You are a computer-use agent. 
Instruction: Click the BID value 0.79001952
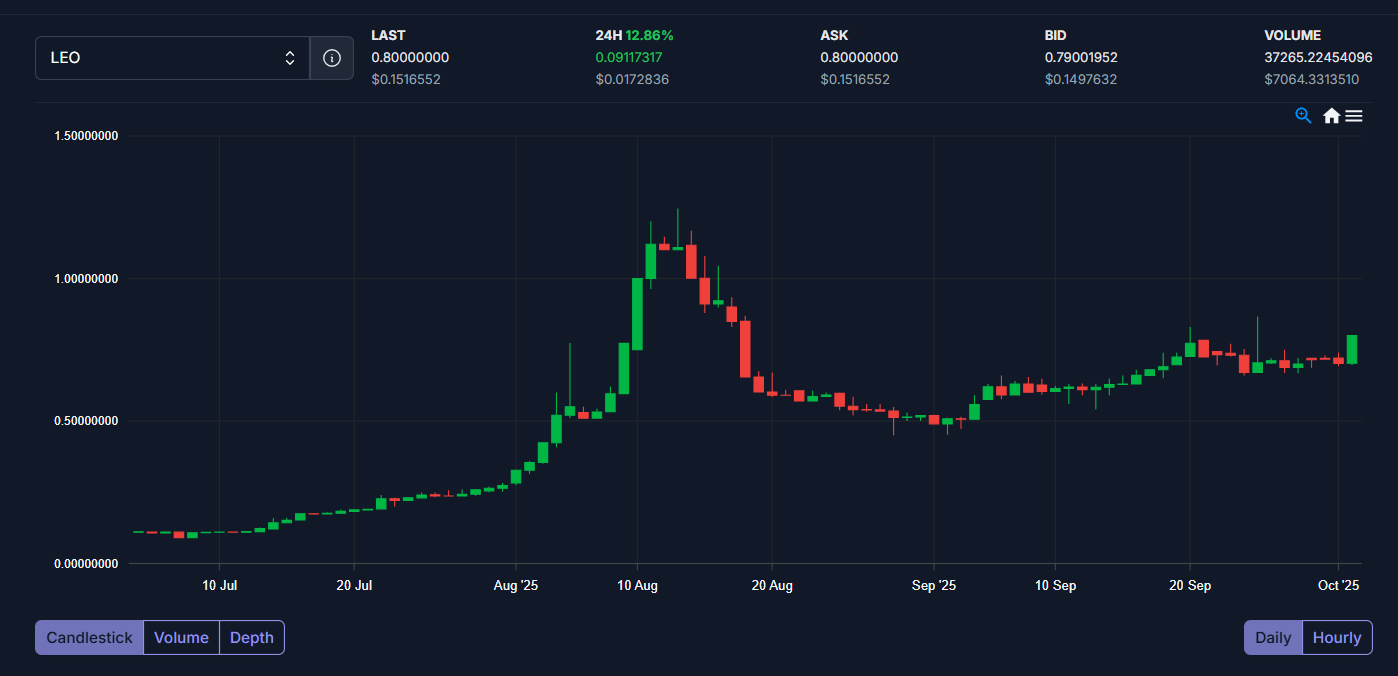coord(1081,57)
